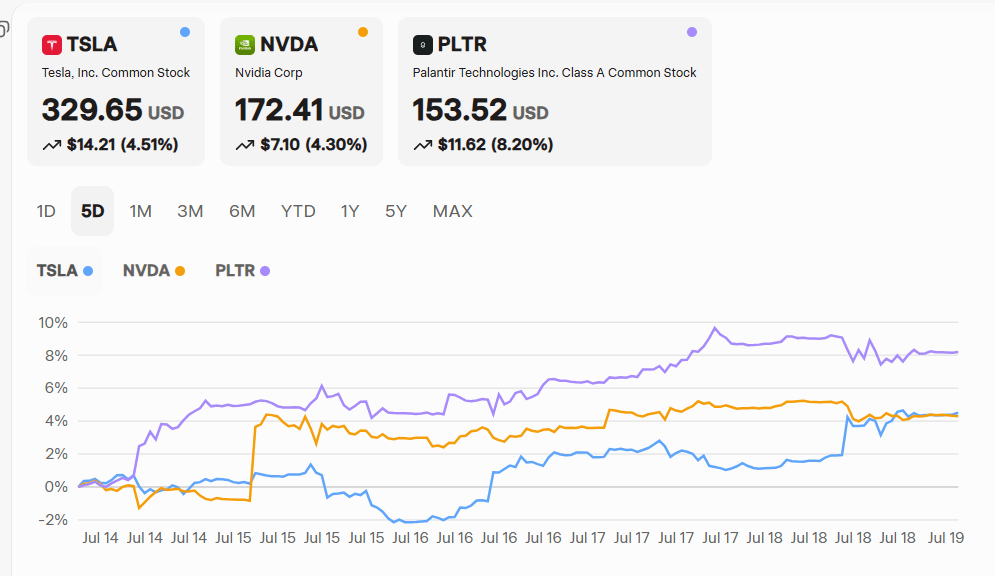Image resolution: width=995 pixels, height=576 pixels.
Task: Toggle the PLTR series in chart legend
Action: [242, 270]
